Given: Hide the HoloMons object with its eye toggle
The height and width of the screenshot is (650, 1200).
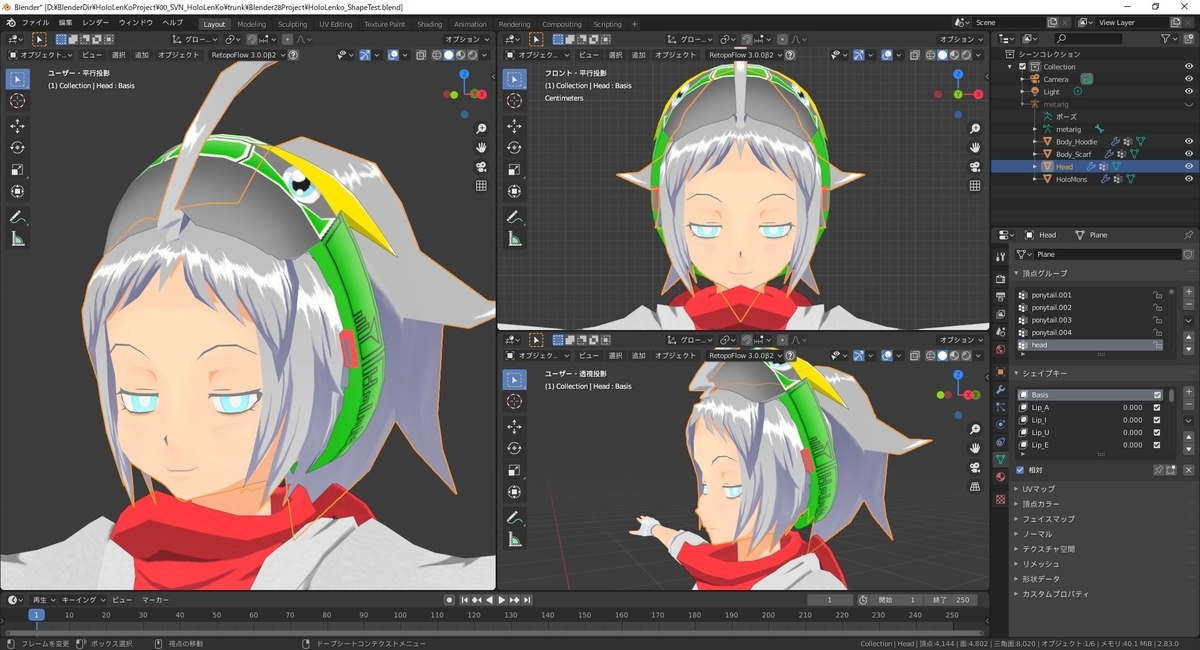Looking at the screenshot, I should coord(1189,178).
